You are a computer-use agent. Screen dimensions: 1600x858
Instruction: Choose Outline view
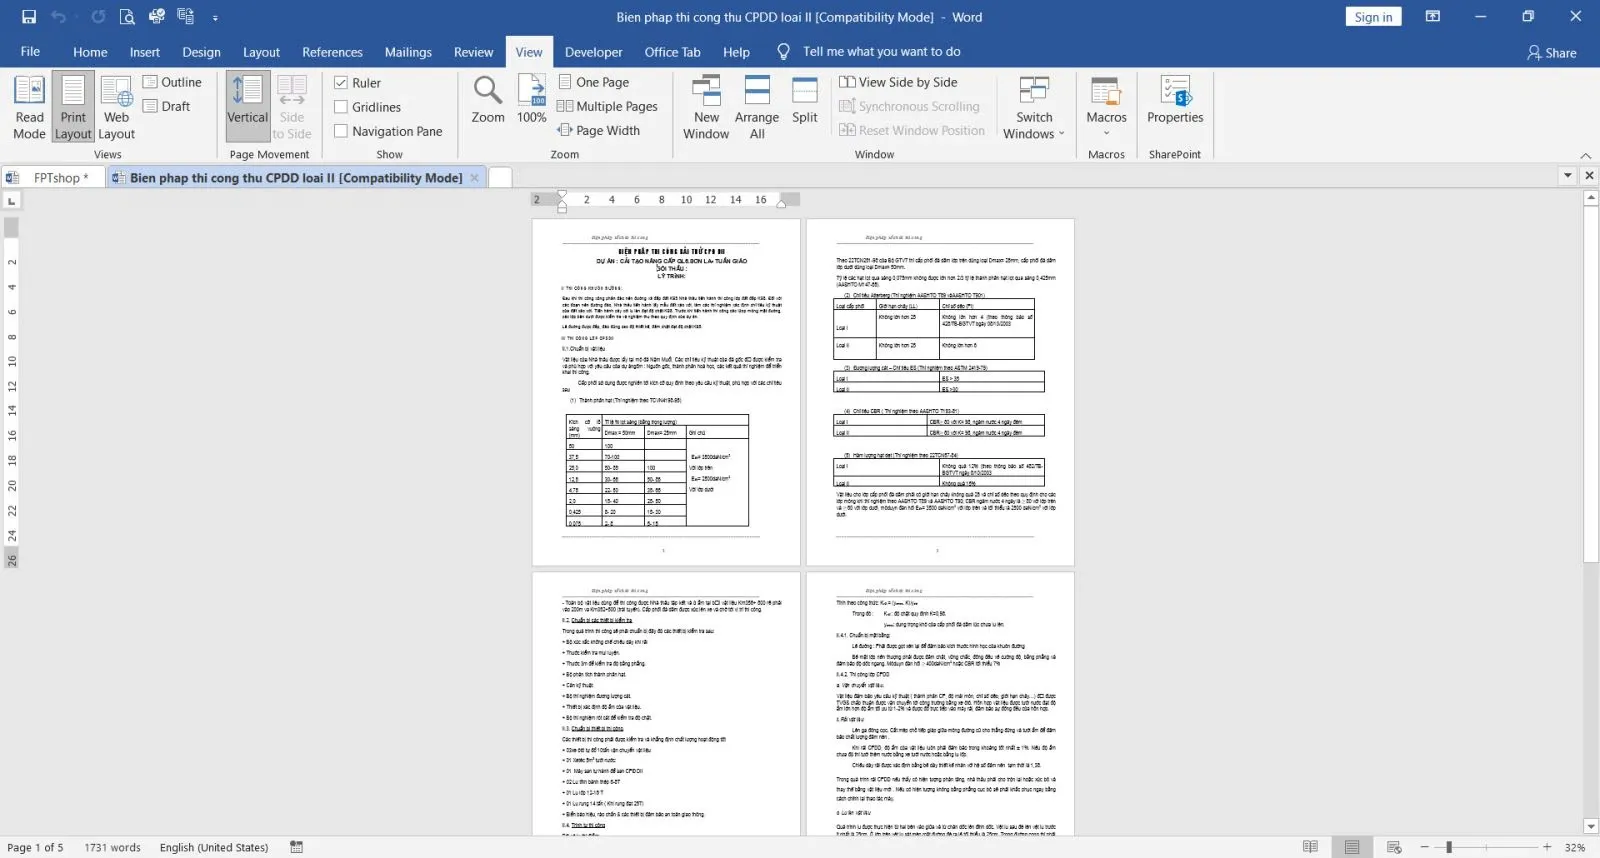pyautogui.click(x=172, y=82)
